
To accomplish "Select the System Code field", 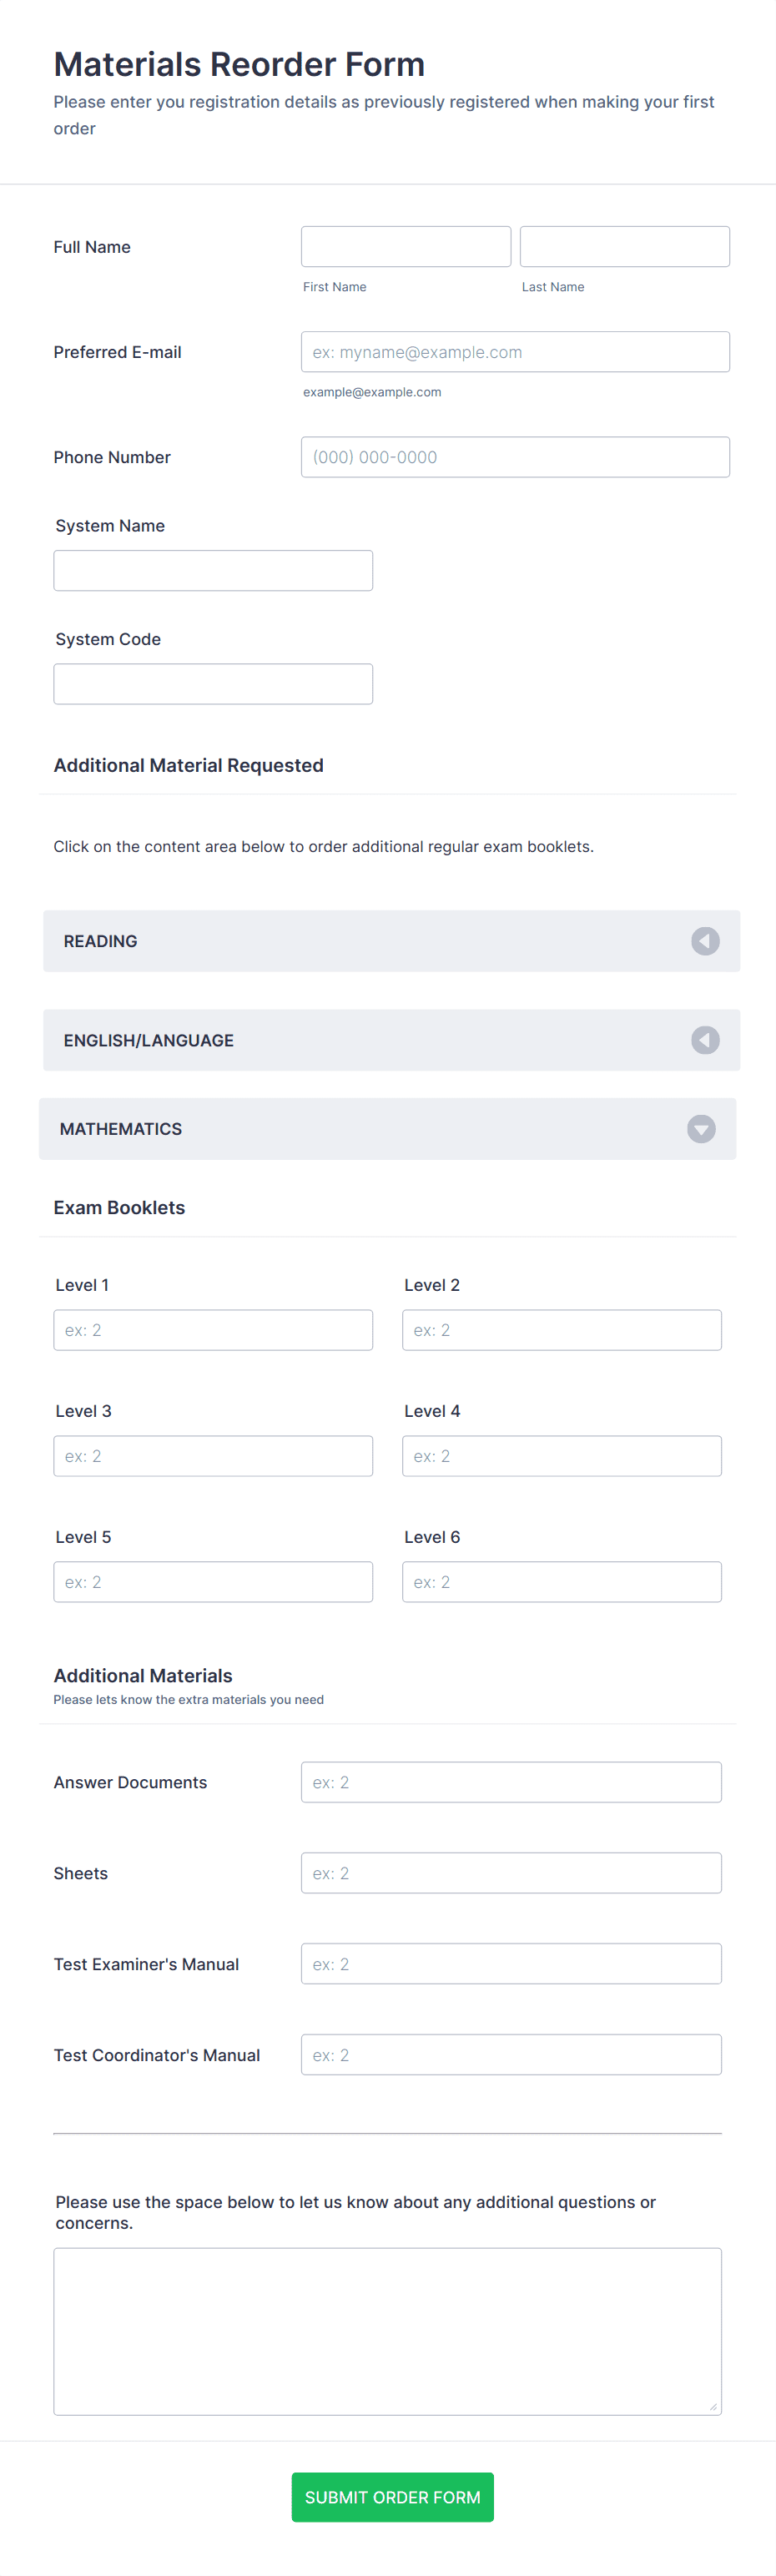I will click(213, 683).
